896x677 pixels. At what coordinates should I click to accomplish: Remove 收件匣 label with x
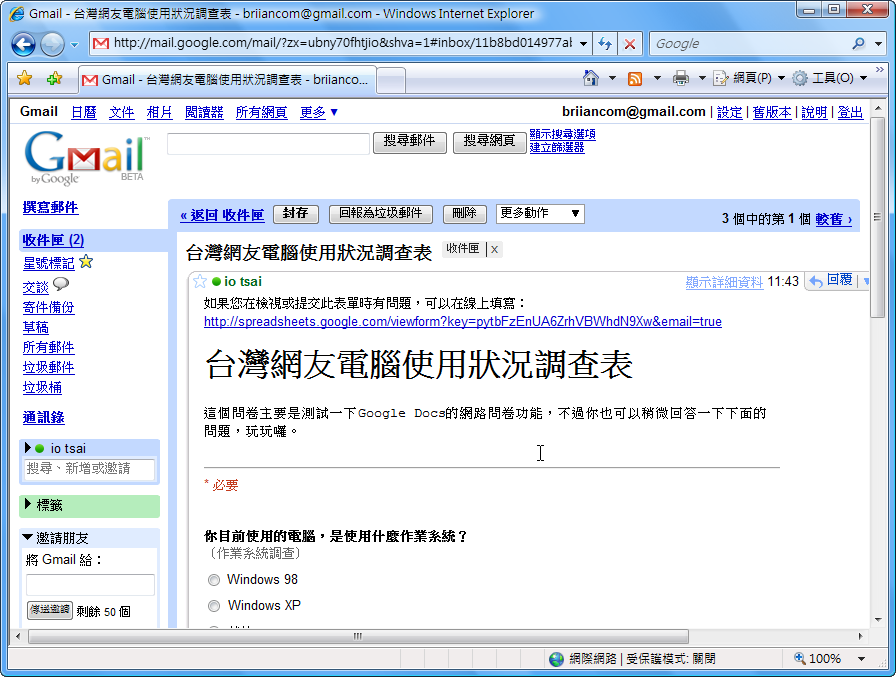click(x=494, y=250)
